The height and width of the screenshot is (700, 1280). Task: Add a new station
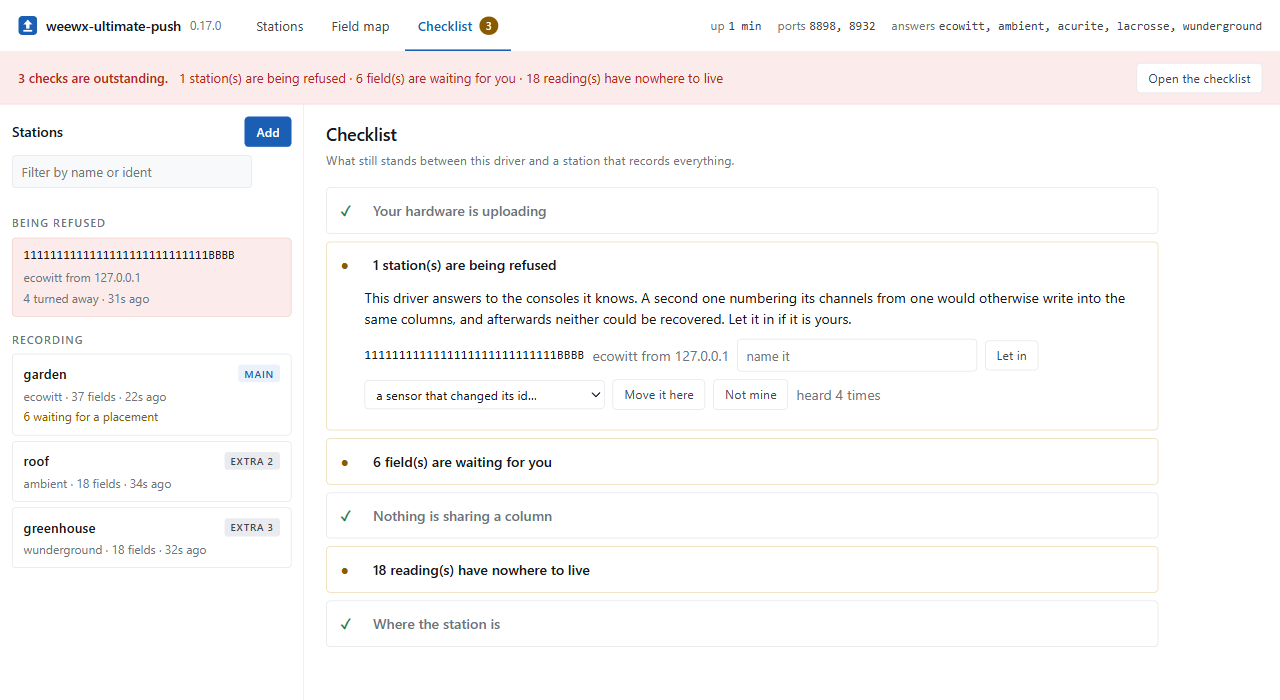coord(268,132)
